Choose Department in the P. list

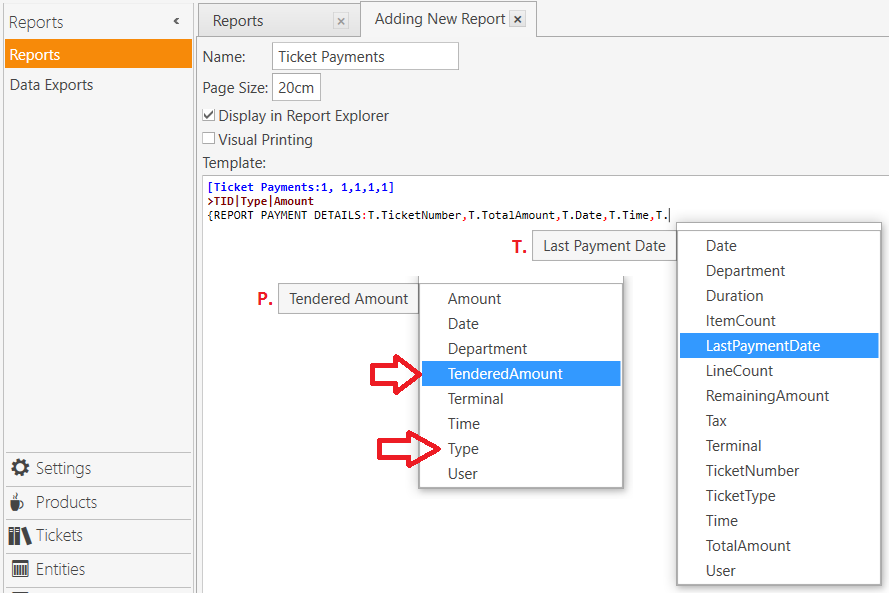coord(521,348)
